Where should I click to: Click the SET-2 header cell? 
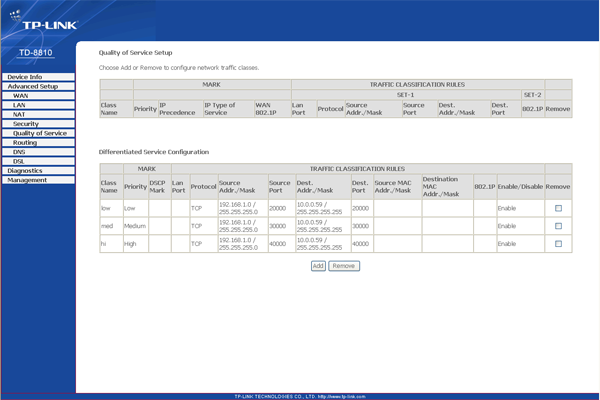tap(532, 95)
